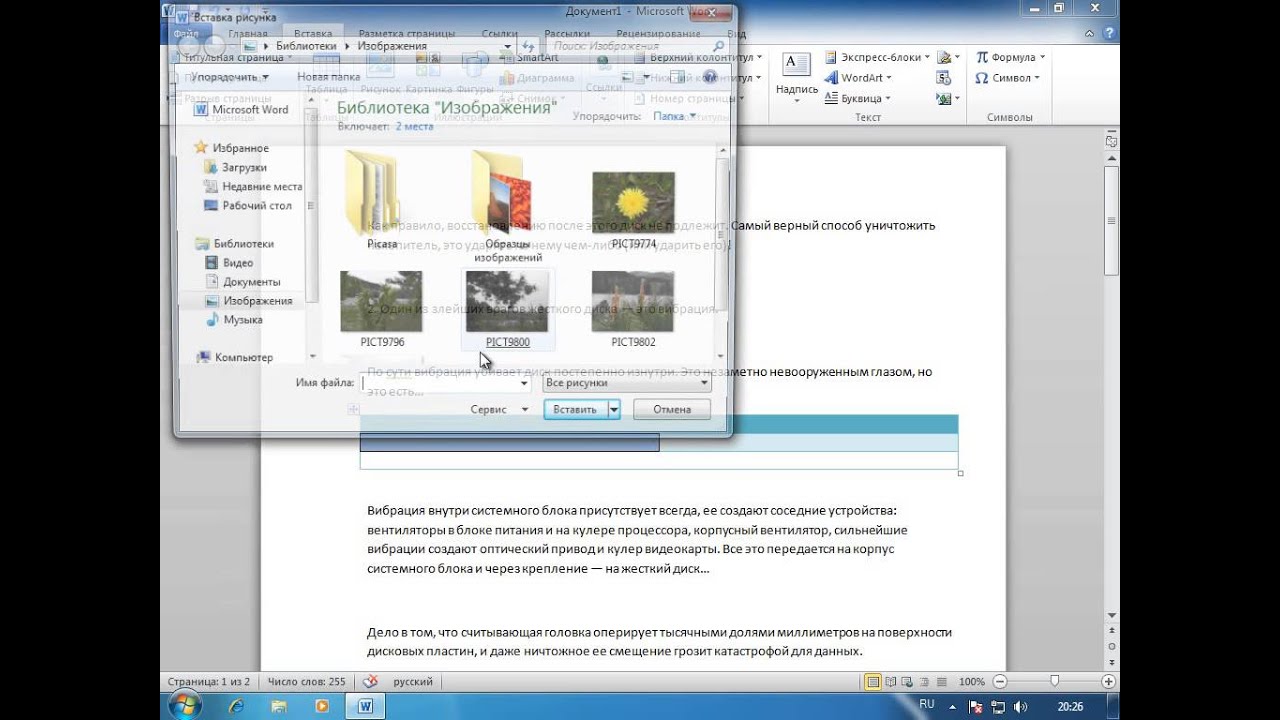Click the date and time icon in ribbon
The image size is (1280, 720).
tap(943, 77)
